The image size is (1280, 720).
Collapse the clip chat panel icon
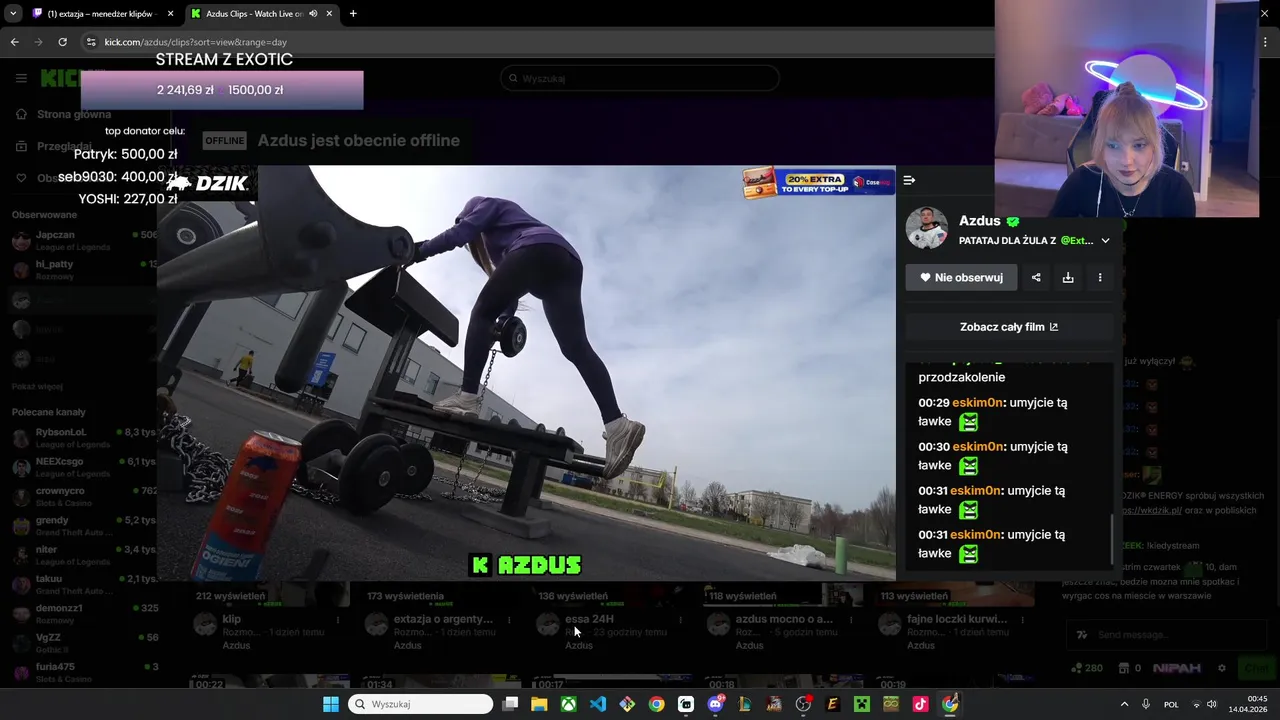pos(909,180)
